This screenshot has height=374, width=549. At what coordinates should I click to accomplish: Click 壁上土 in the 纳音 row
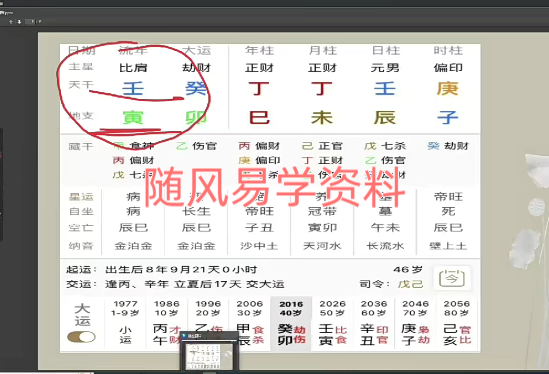(448, 246)
